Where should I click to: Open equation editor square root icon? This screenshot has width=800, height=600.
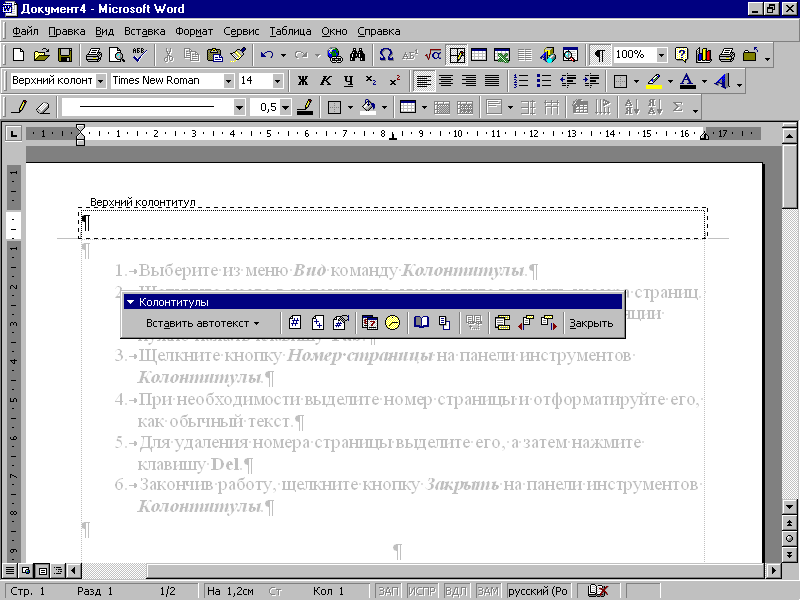pos(433,55)
